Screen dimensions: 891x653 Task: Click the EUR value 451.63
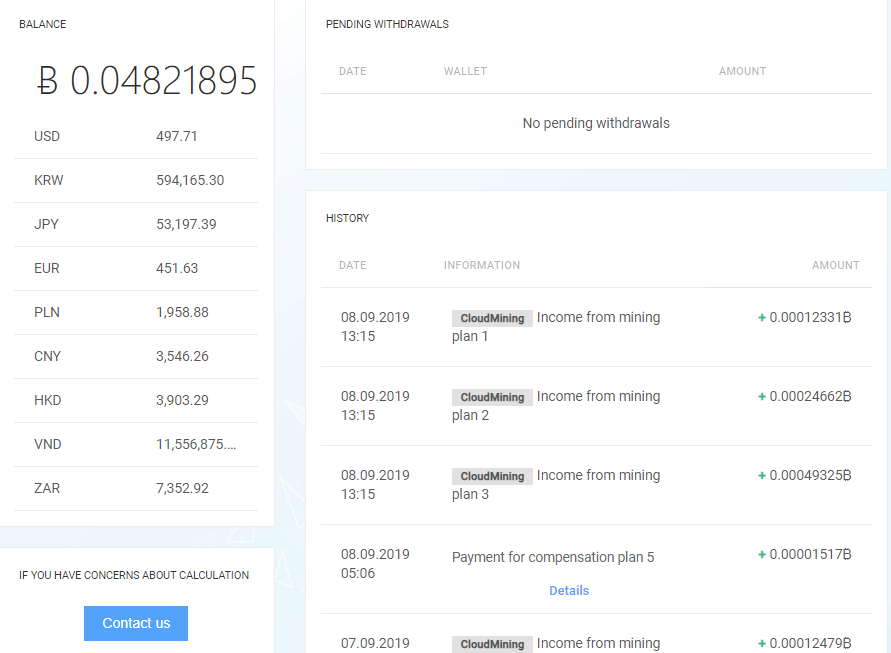177,268
